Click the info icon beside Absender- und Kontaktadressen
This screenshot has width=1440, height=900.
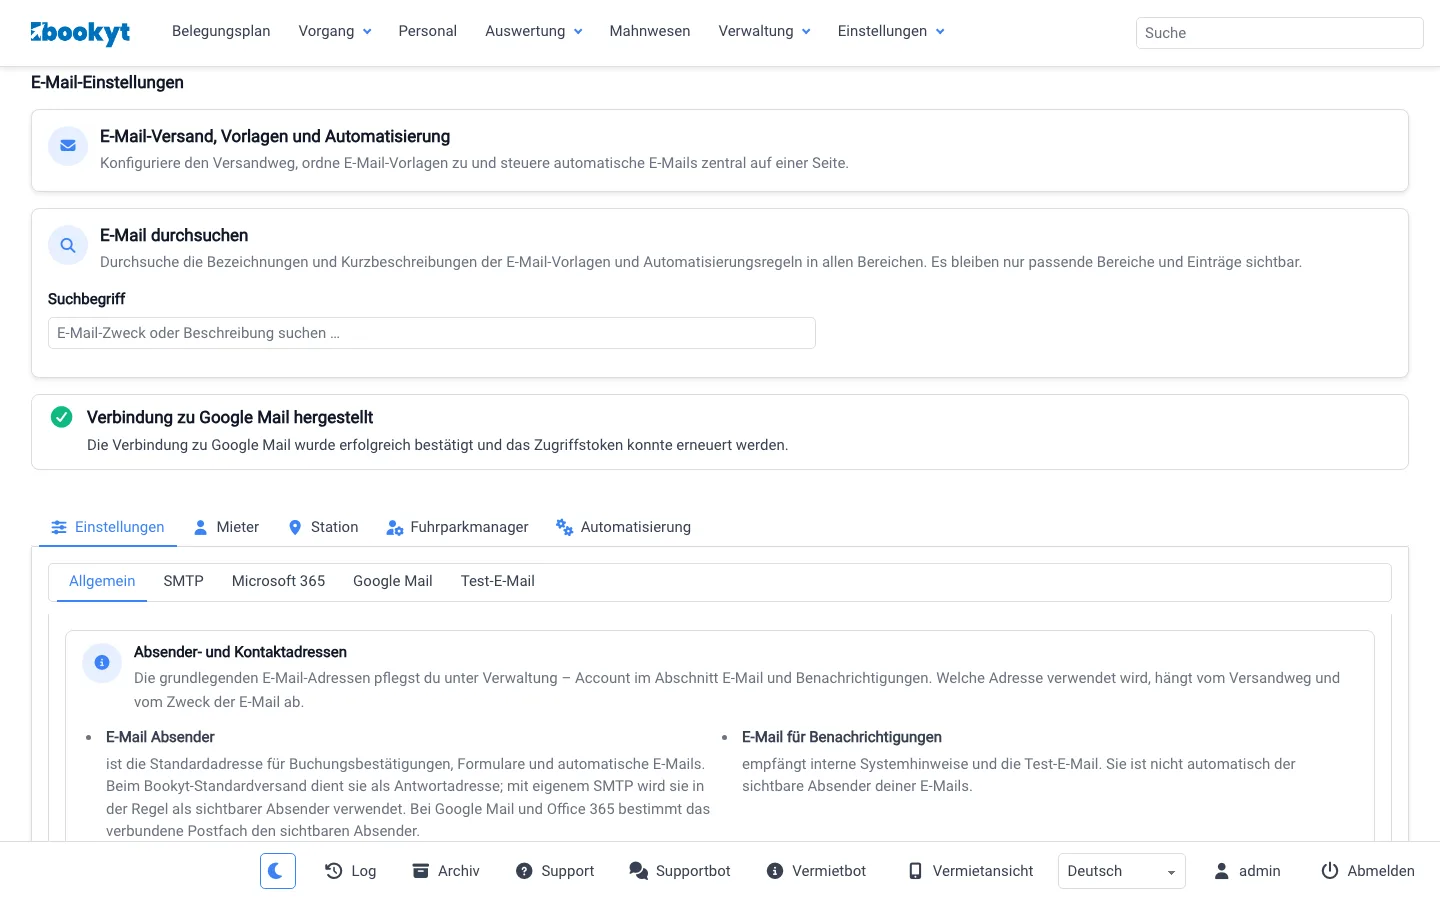coord(102,662)
